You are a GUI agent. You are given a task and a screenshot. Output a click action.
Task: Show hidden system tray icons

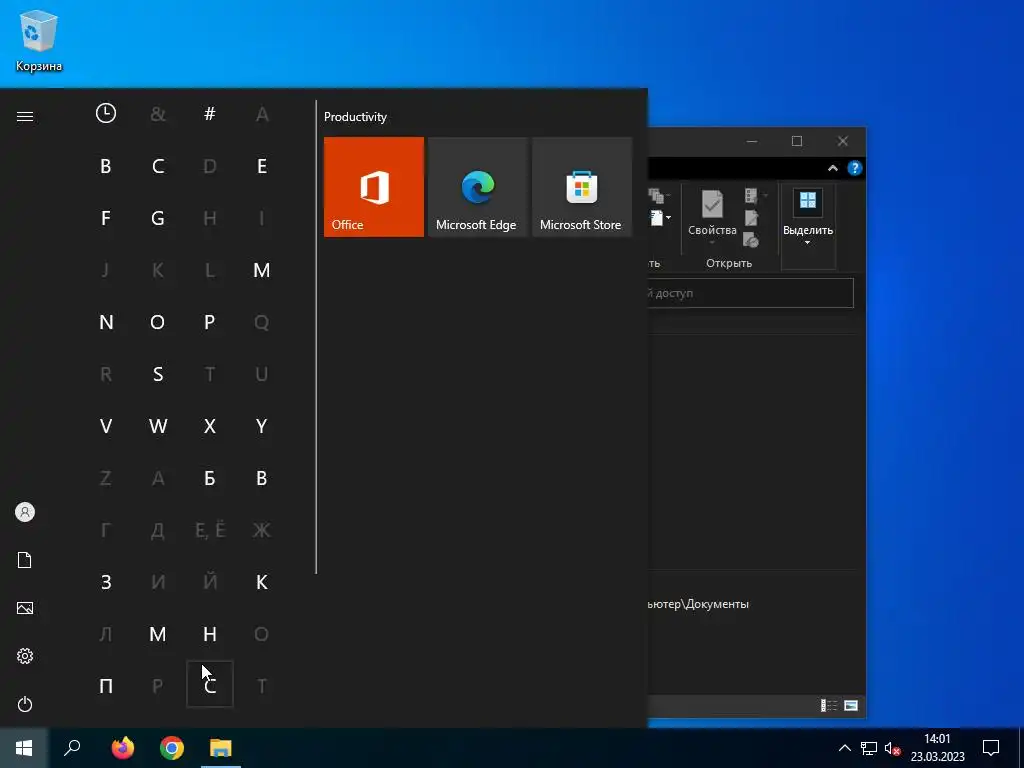pyautogui.click(x=844, y=748)
